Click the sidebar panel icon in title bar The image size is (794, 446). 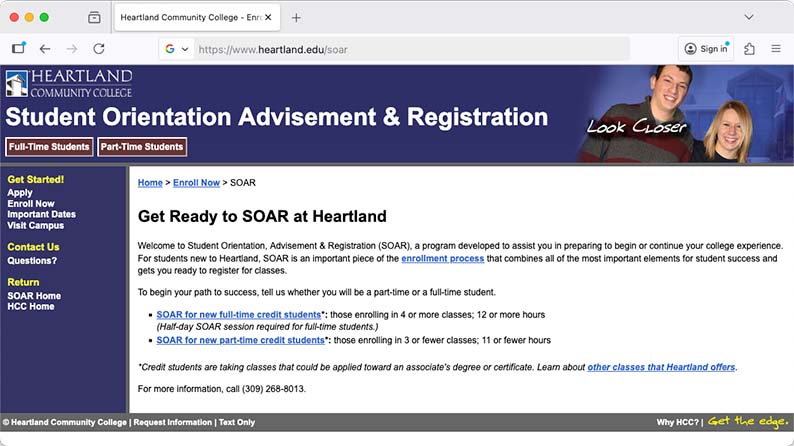[94, 18]
